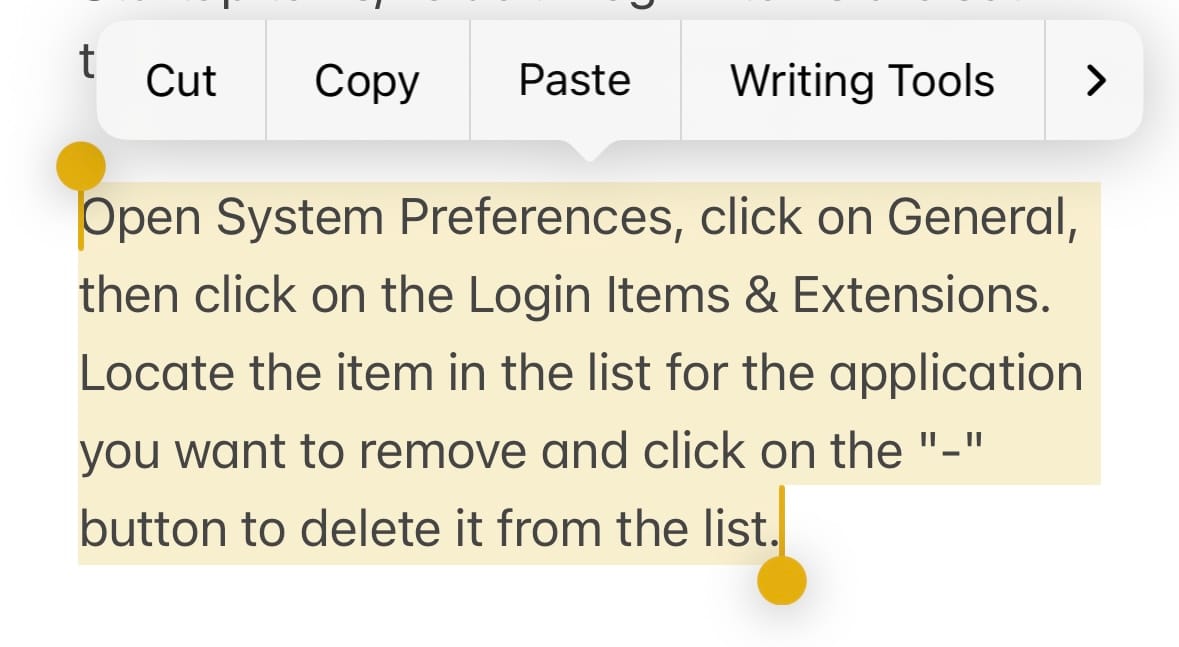This screenshot has width=1179, height=647.
Task: Choose Copy from the edit menu
Action: 367,81
